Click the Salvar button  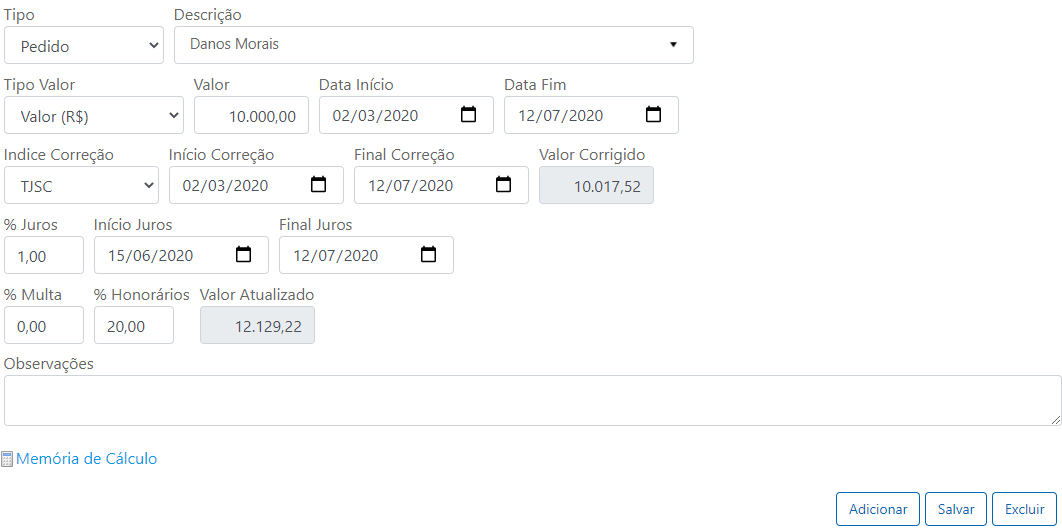tap(956, 509)
